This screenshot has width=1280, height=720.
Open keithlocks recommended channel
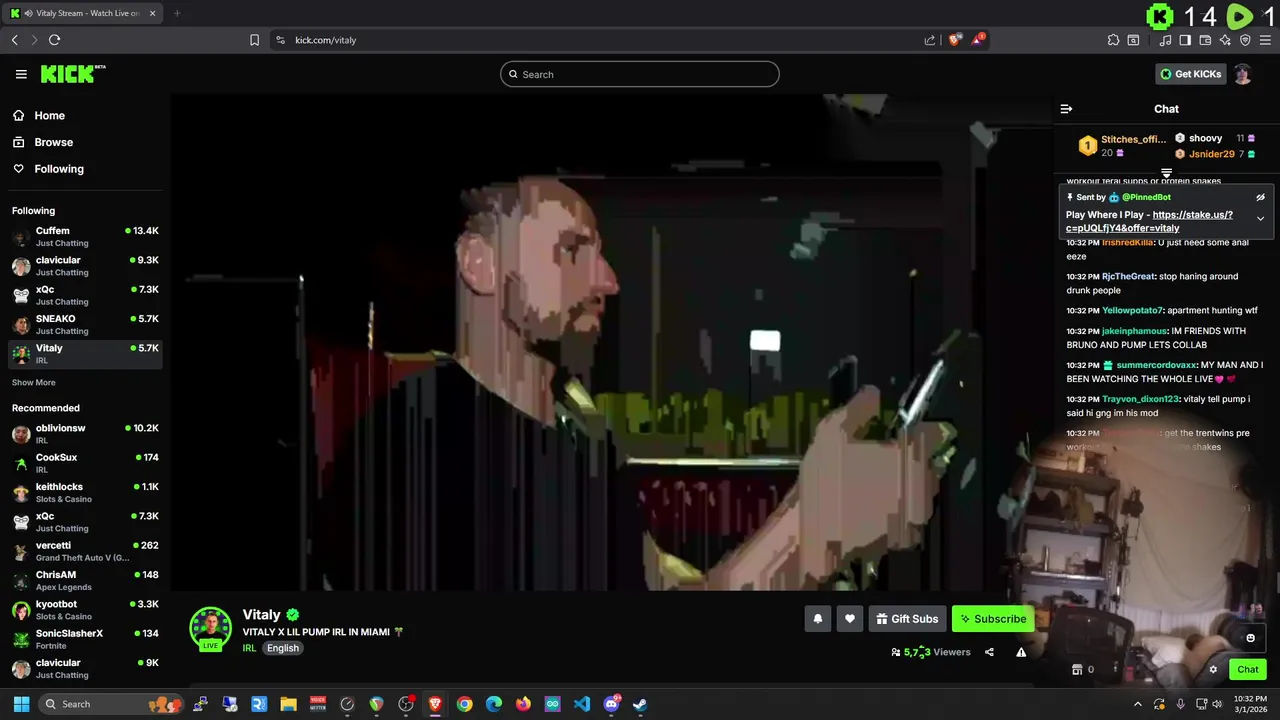[85, 493]
